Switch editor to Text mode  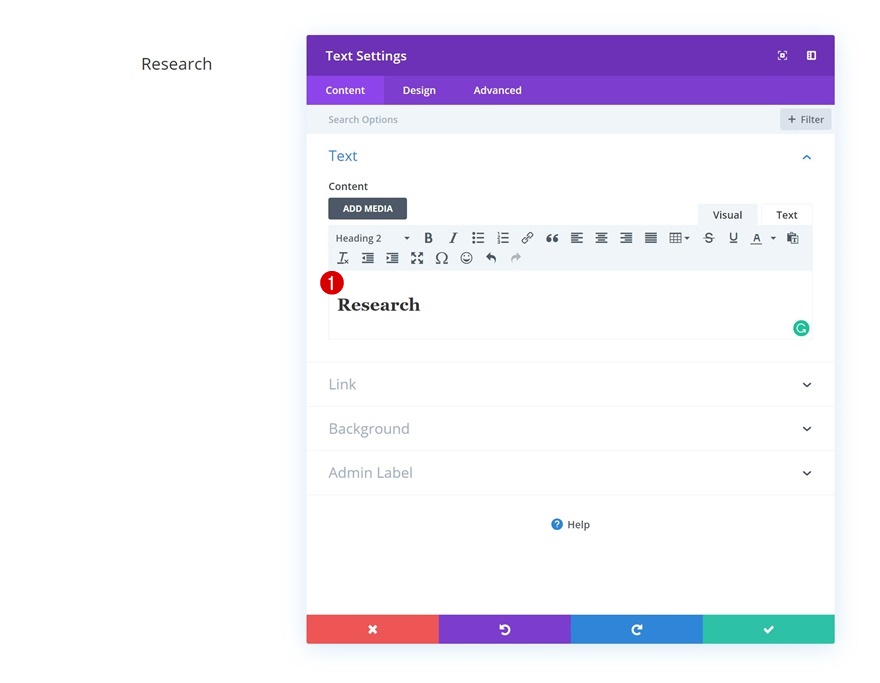click(787, 215)
